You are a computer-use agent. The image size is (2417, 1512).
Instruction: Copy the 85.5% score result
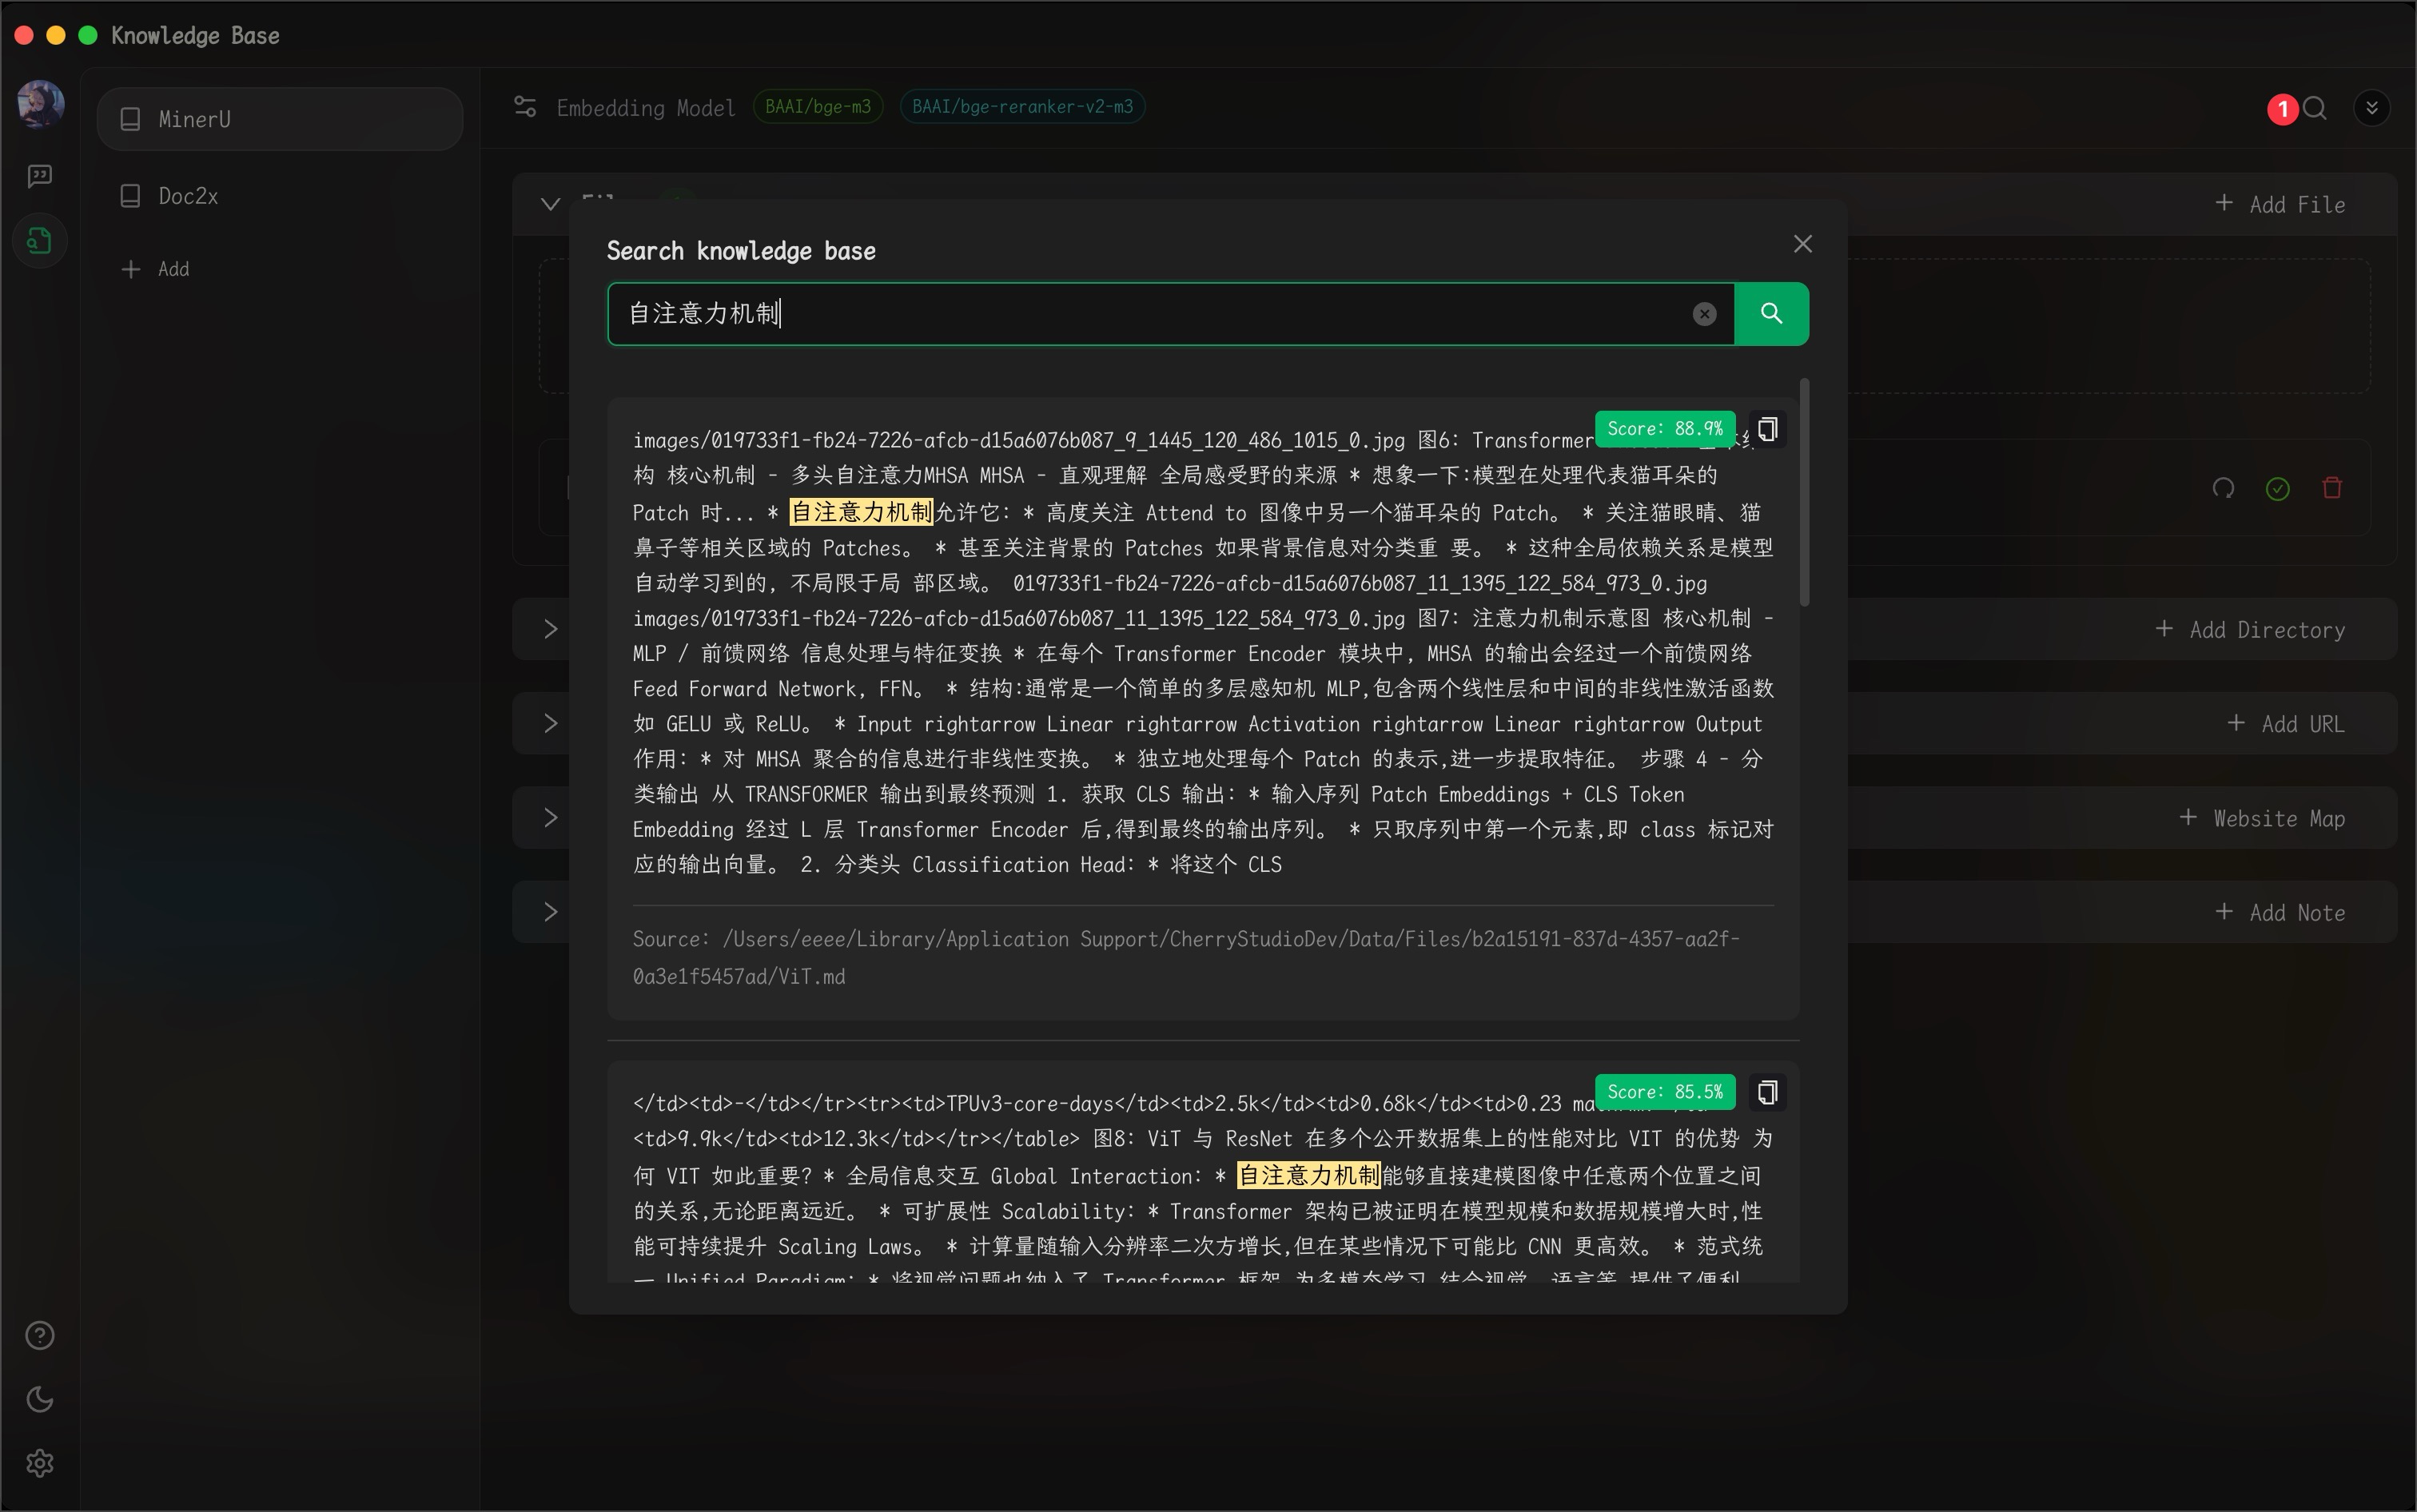(1767, 1092)
